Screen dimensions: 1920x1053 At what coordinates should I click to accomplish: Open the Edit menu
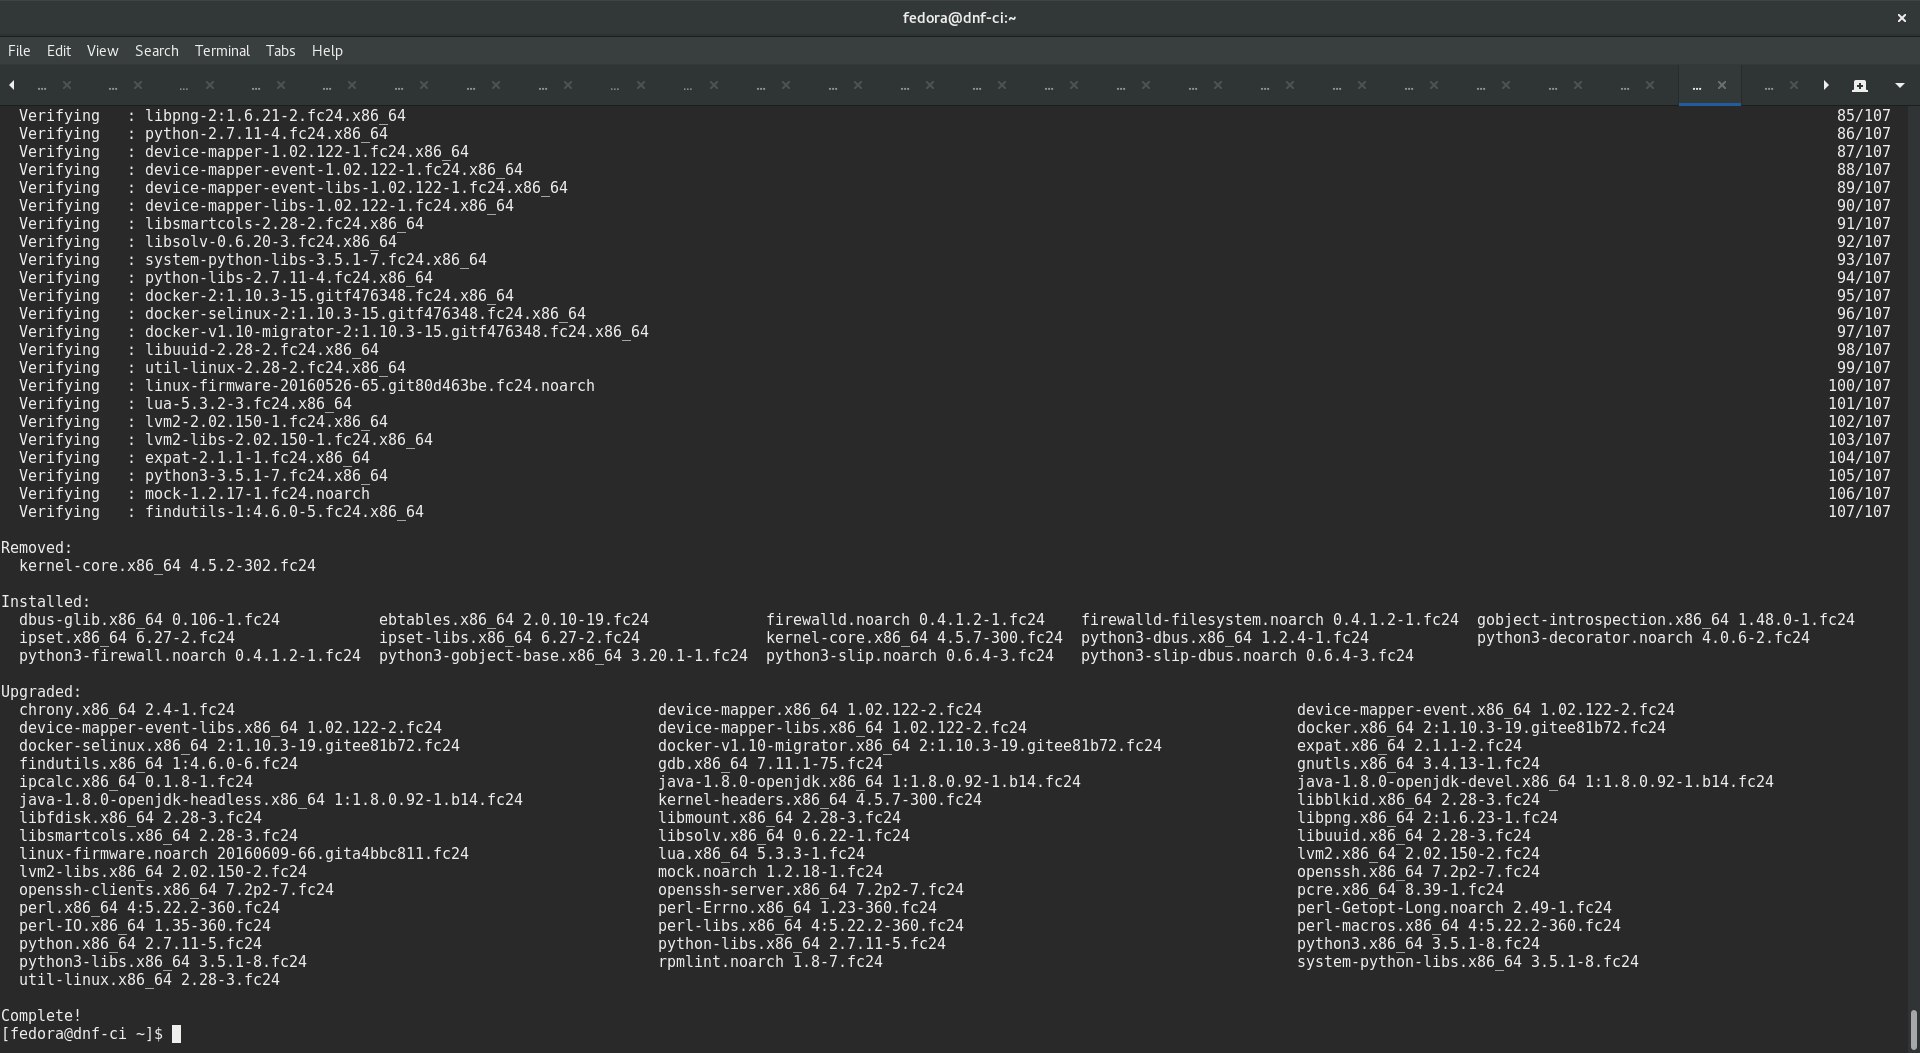coord(59,51)
